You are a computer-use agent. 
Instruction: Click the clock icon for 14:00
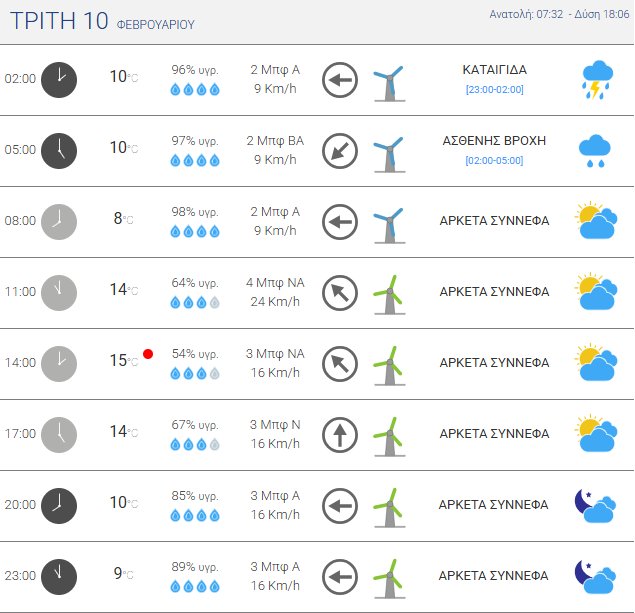click(x=59, y=363)
